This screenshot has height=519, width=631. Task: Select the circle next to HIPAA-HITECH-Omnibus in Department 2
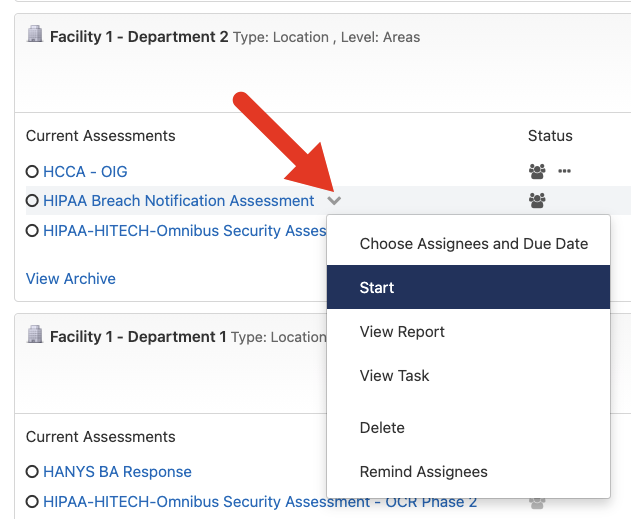tap(32, 231)
